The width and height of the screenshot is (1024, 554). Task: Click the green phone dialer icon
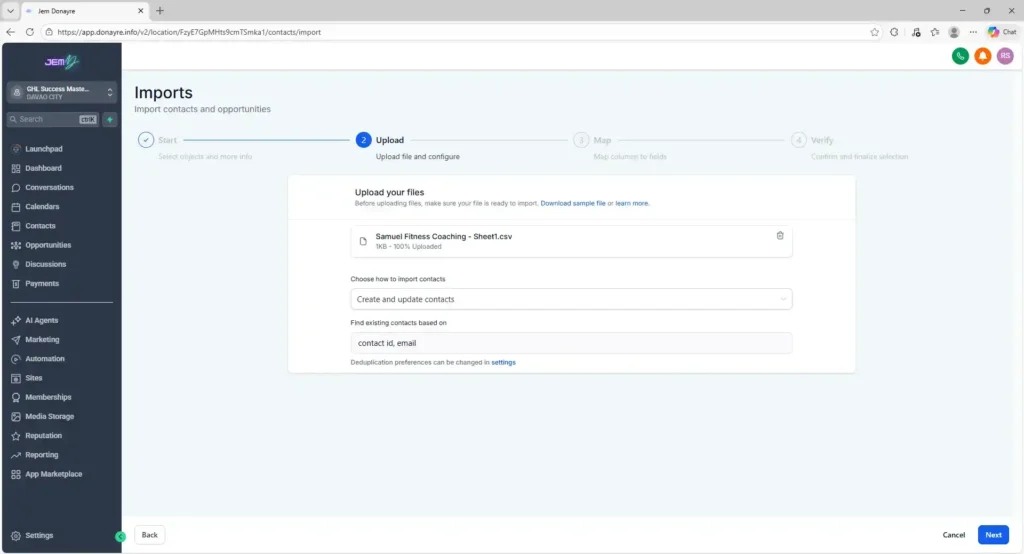tap(960, 56)
